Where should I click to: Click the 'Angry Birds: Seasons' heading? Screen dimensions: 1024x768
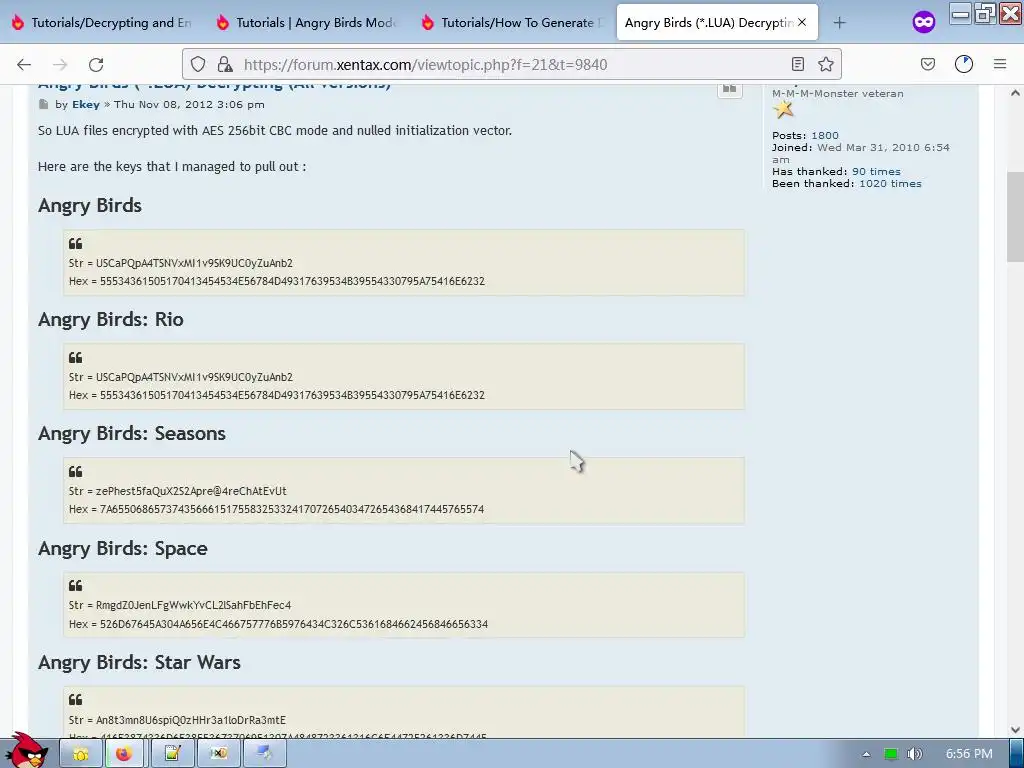click(x=131, y=434)
